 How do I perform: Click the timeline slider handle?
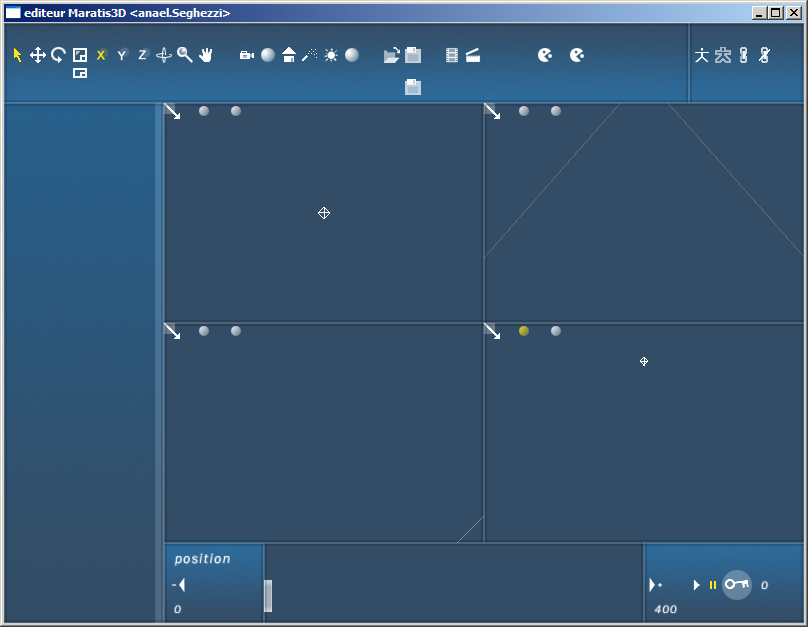click(x=268, y=596)
